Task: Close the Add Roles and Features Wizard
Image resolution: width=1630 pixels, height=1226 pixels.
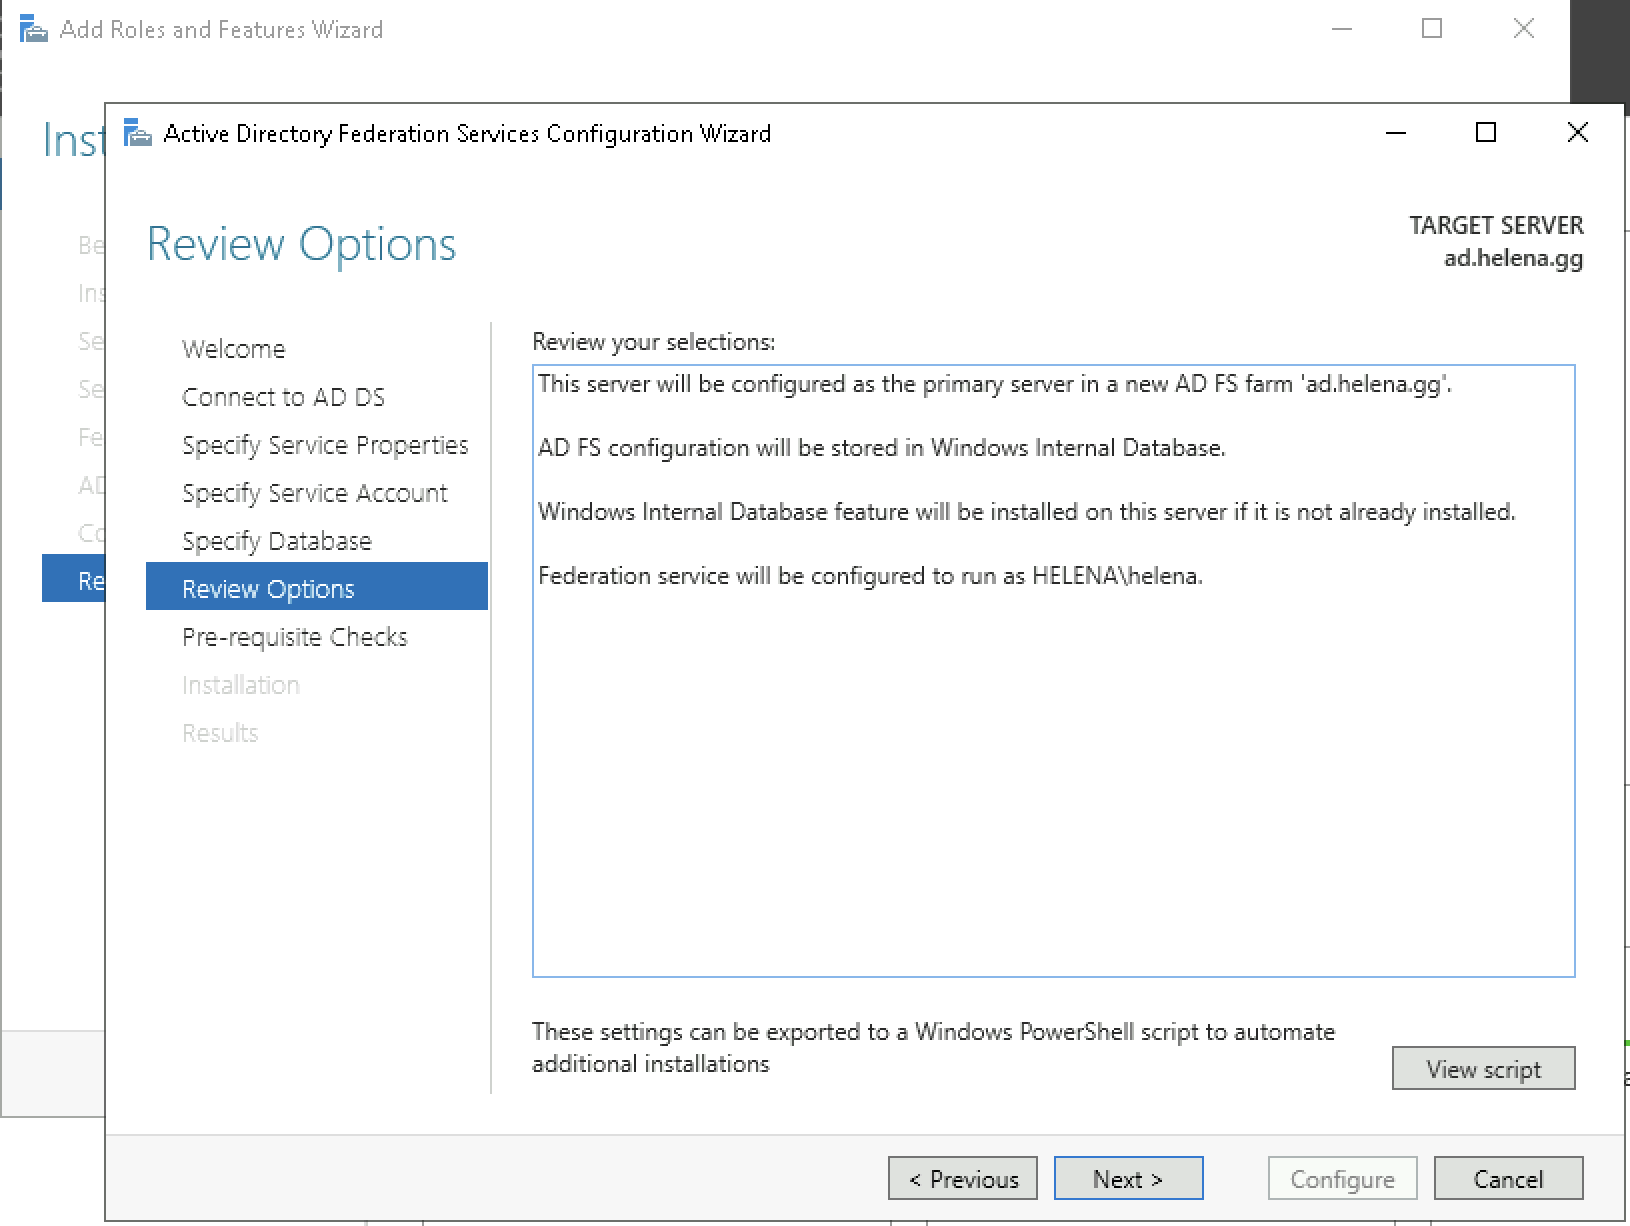Action: pyautogui.click(x=1523, y=29)
